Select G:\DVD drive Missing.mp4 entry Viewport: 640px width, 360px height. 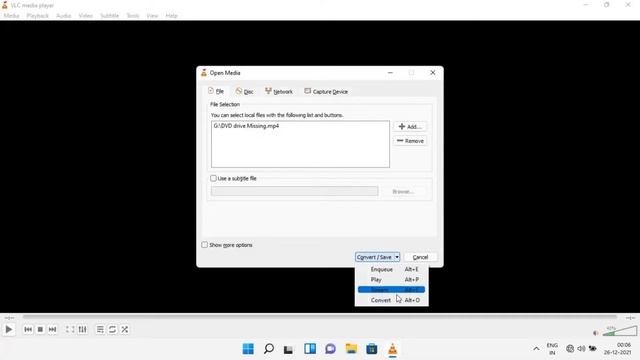(x=247, y=126)
